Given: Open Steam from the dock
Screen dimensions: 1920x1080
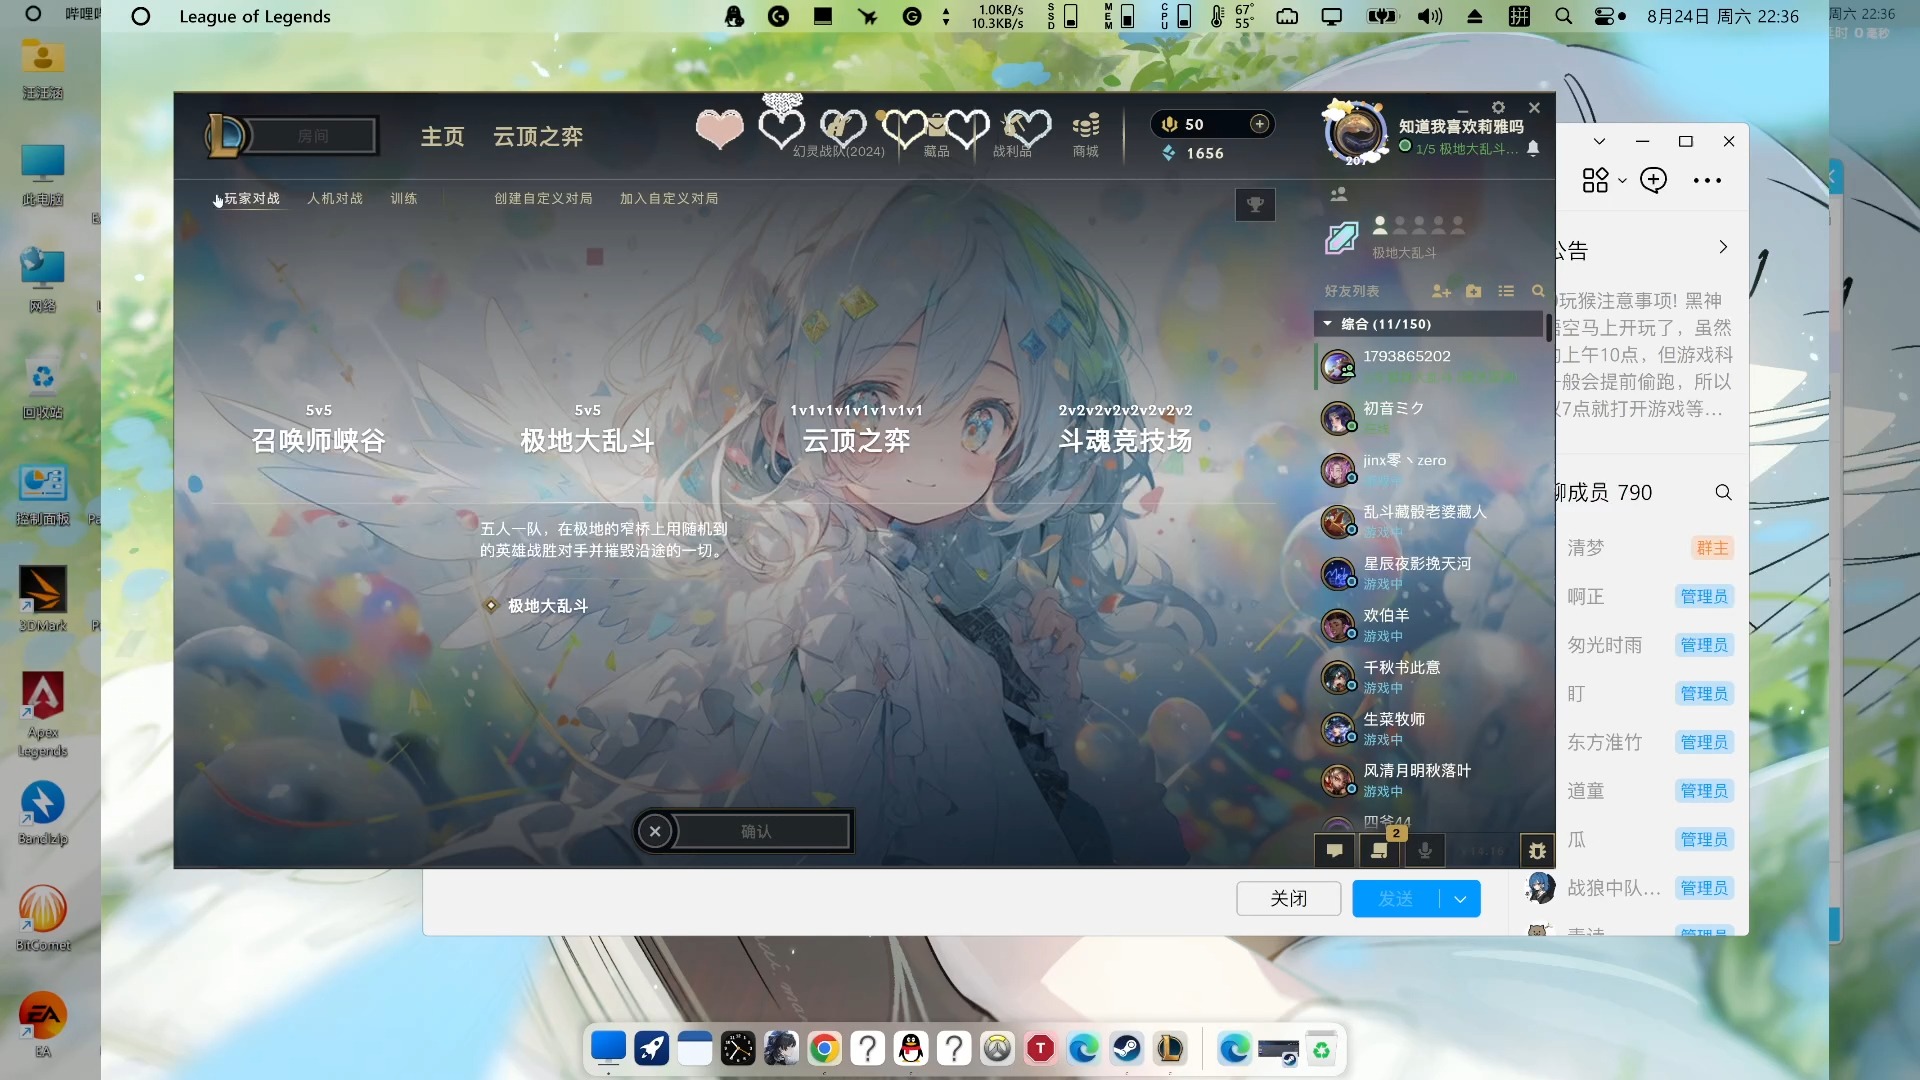Looking at the screenshot, I should click(1127, 1048).
